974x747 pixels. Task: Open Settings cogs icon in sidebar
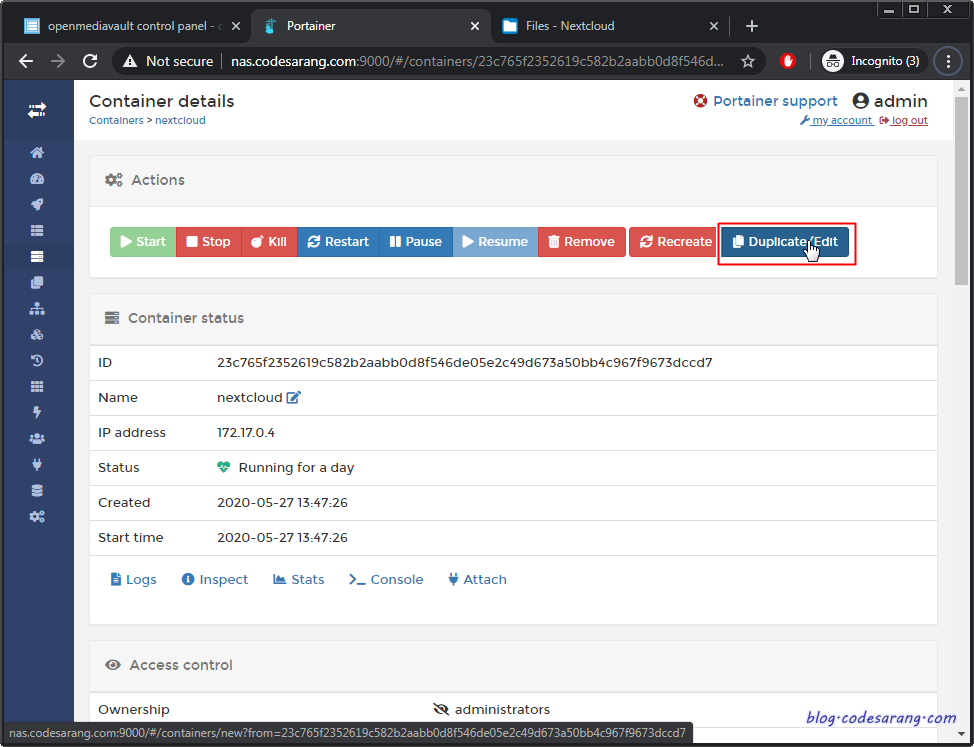(37, 517)
